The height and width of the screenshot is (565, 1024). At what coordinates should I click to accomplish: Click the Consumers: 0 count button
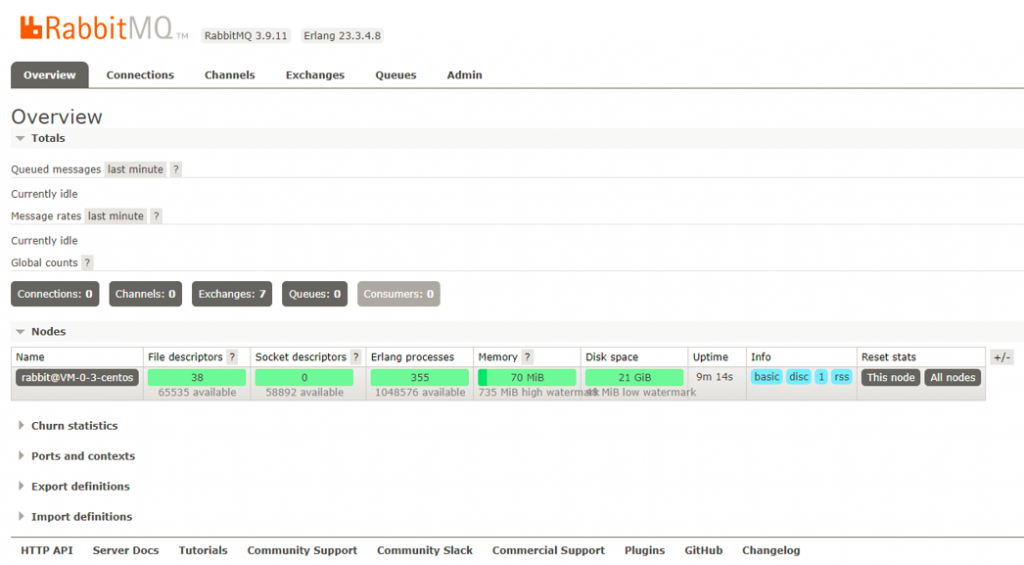[398, 294]
